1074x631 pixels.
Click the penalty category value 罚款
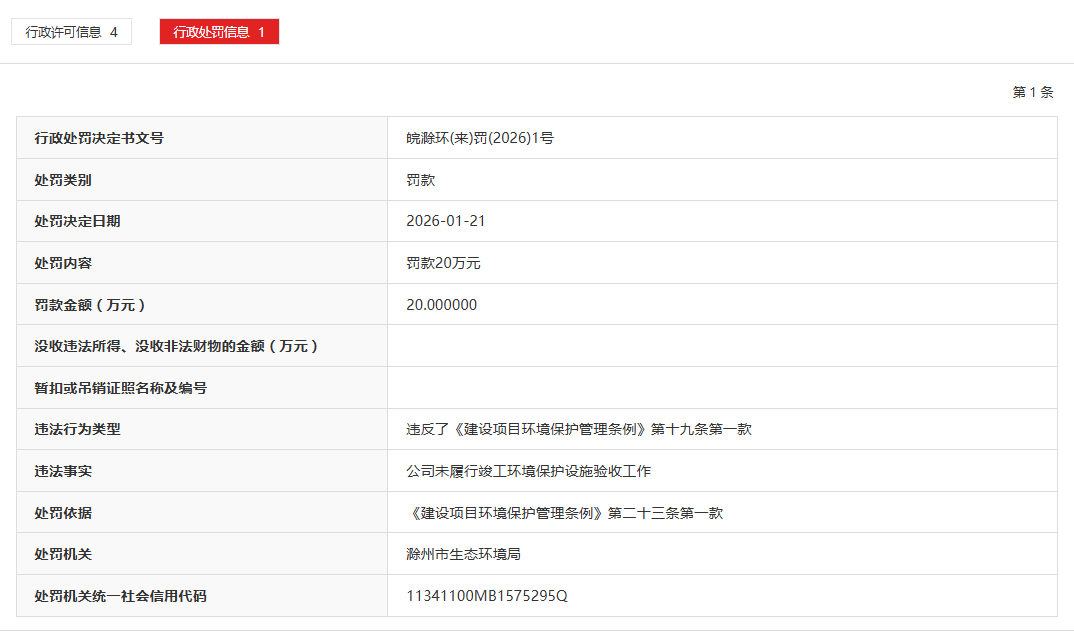coord(421,180)
